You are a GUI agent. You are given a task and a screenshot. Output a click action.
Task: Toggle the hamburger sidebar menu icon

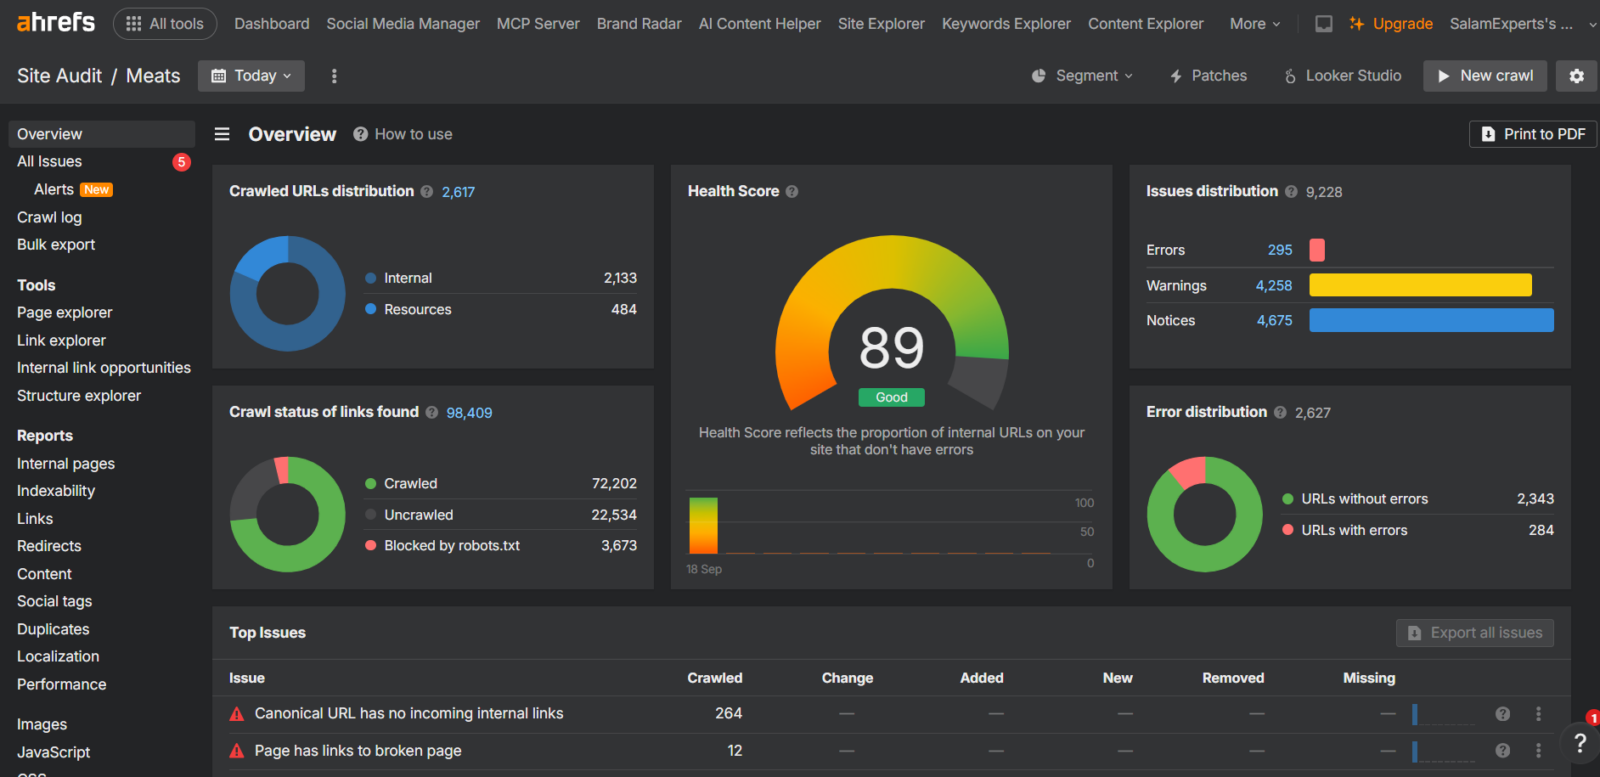(222, 134)
